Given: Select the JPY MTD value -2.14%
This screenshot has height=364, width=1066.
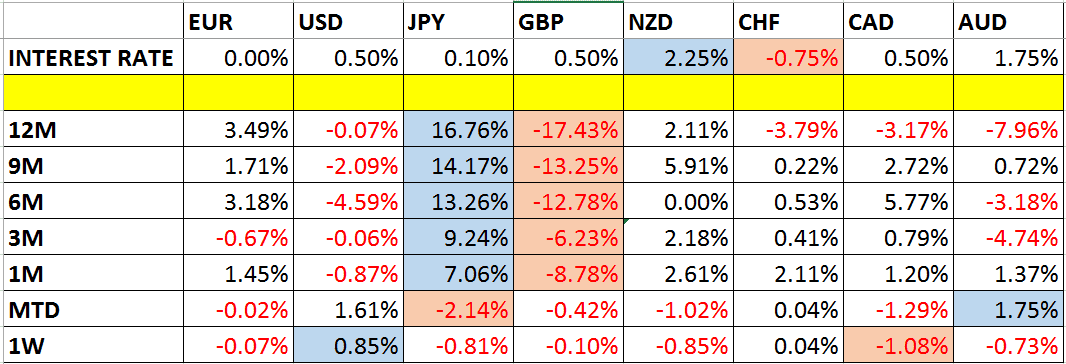Looking at the screenshot, I should [457, 310].
